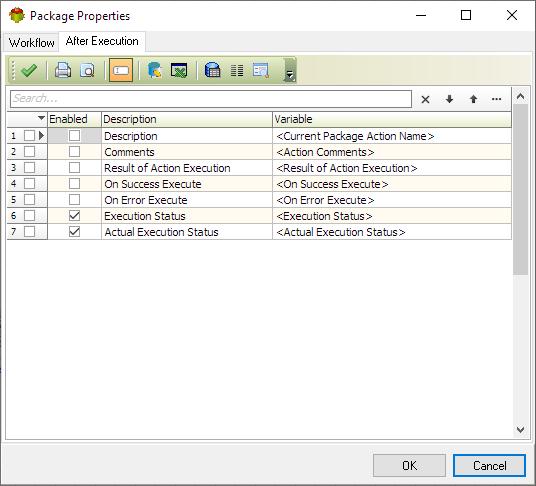Screen dimensions: 536x486
Task: Open print preview magnifier icon
Action: point(88,70)
